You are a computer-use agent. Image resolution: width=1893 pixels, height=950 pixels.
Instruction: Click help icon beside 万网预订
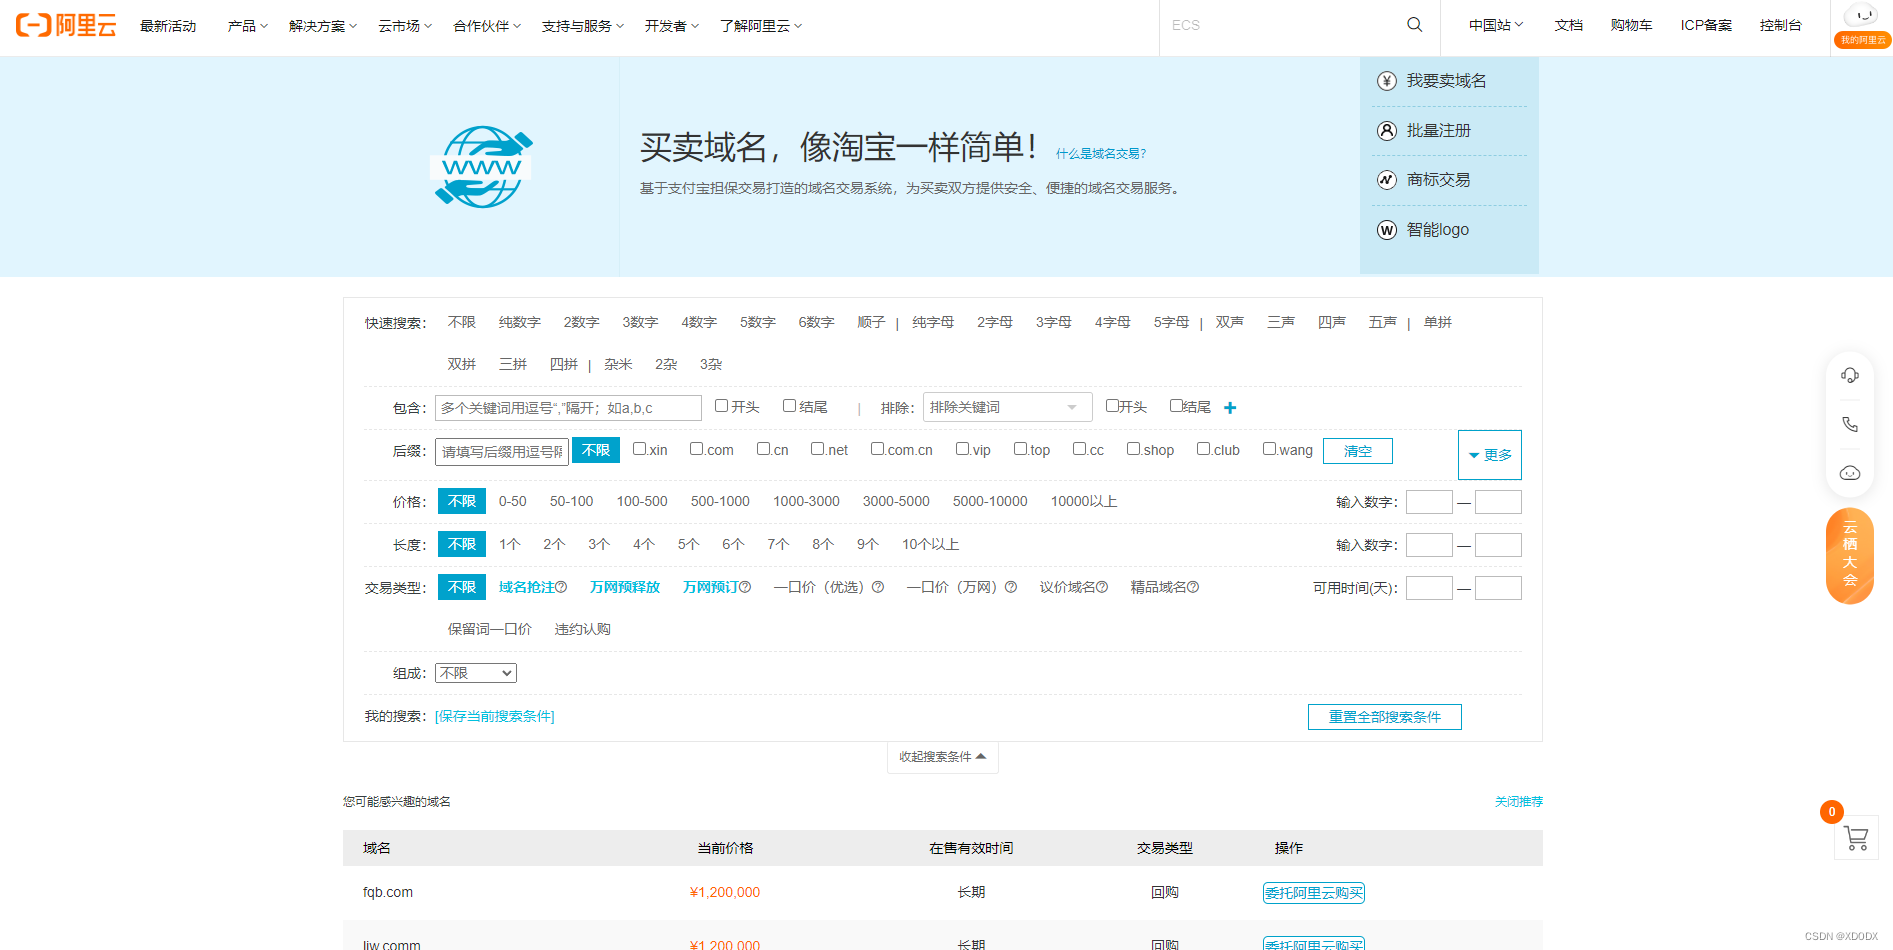(x=745, y=588)
